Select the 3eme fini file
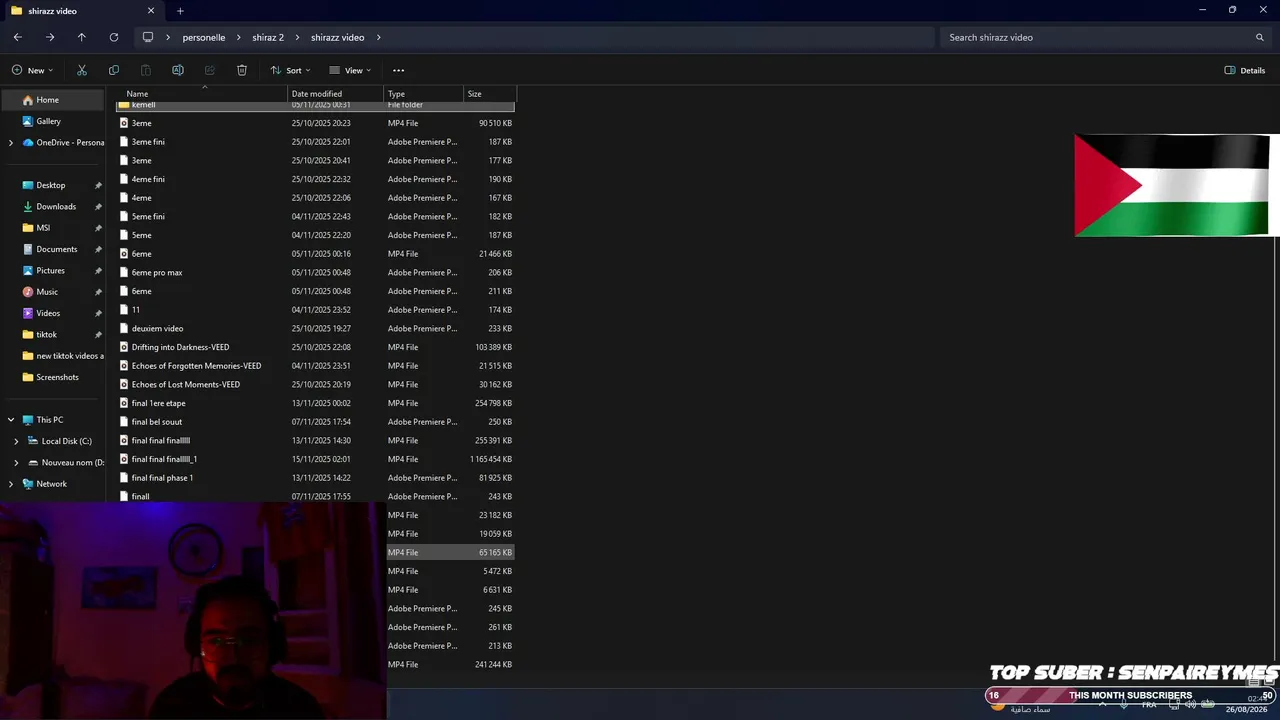This screenshot has width=1280, height=720. (316, 142)
